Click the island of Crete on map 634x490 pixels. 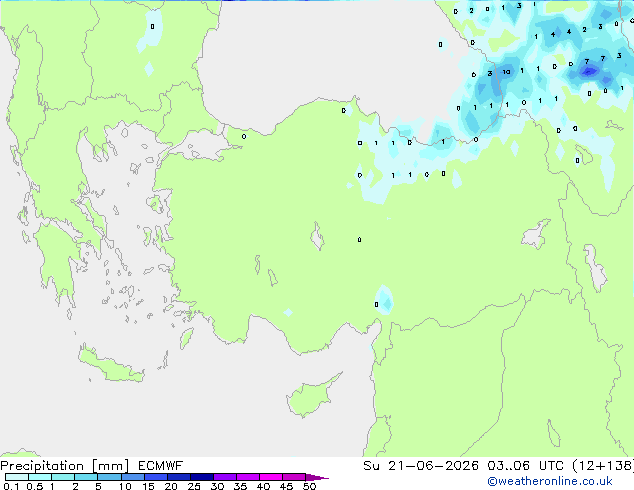coord(110,365)
